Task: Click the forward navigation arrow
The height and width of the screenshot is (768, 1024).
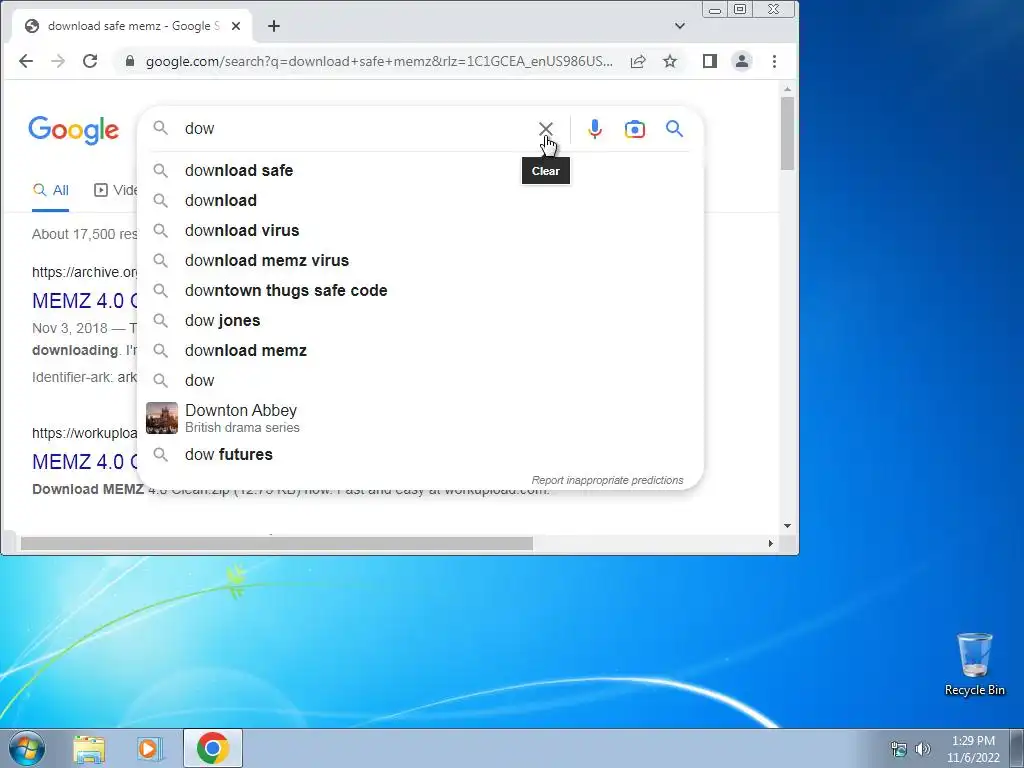Action: [x=58, y=61]
